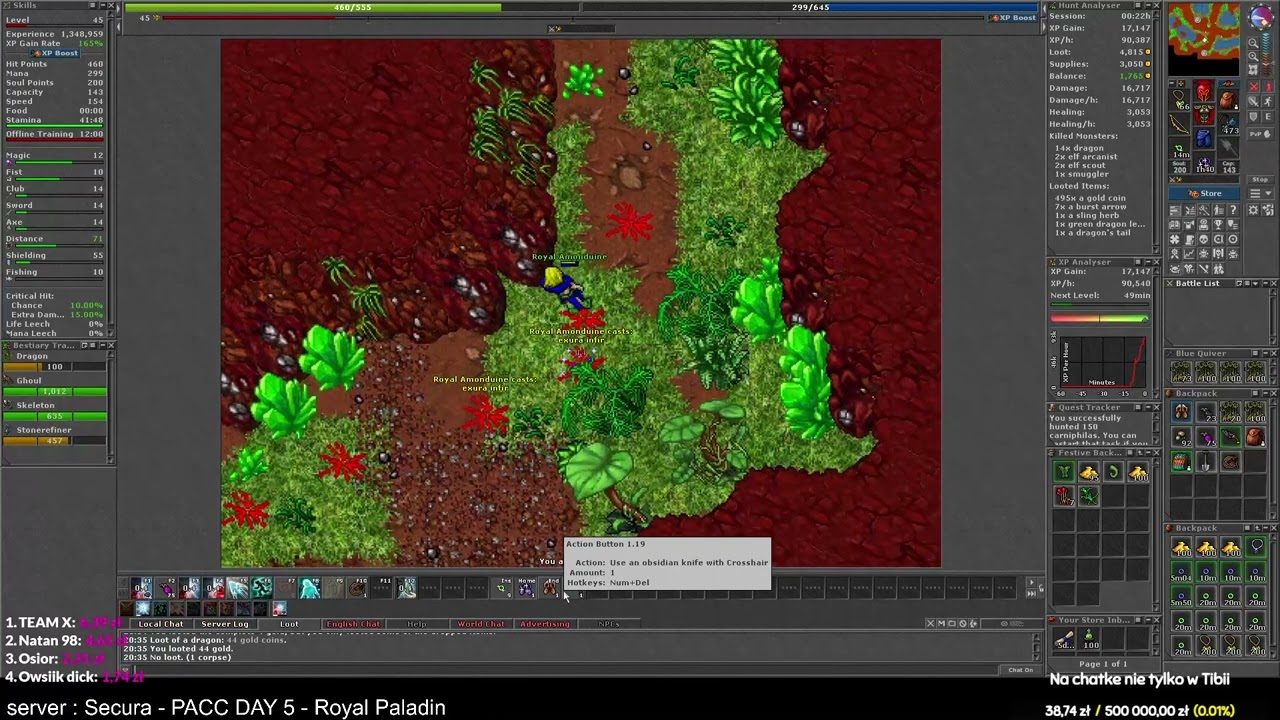The width and height of the screenshot is (1280, 720).
Task: Open the options gear icon
Action: click(x=1253, y=210)
